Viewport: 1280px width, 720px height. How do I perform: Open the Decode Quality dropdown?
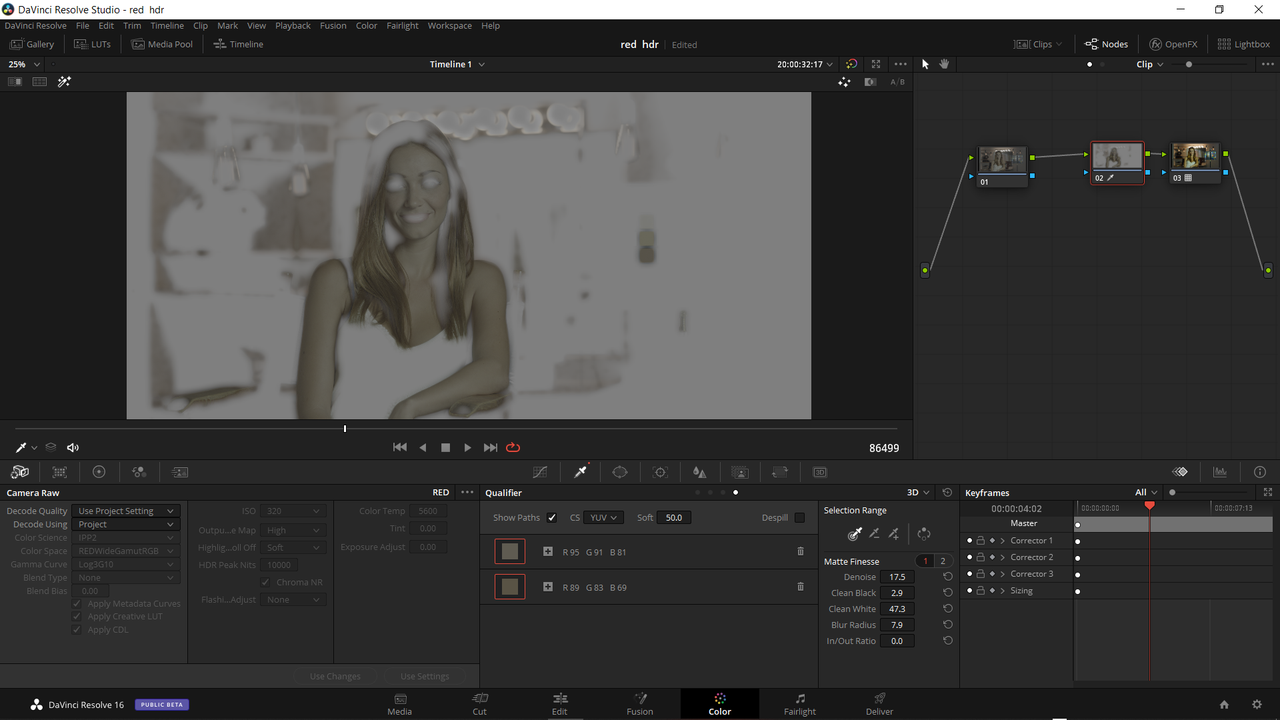[x=126, y=511]
